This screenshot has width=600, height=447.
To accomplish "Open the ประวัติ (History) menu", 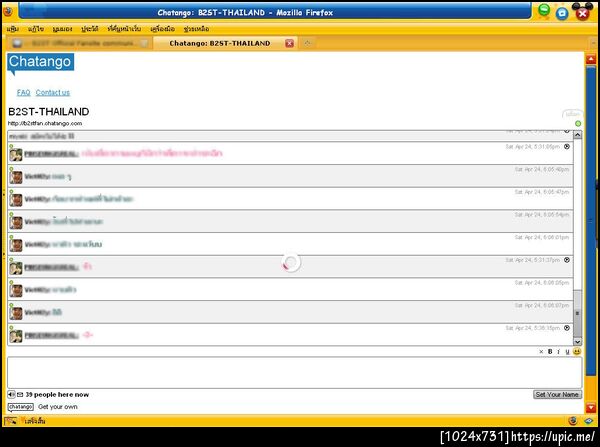I will tap(90, 29).
